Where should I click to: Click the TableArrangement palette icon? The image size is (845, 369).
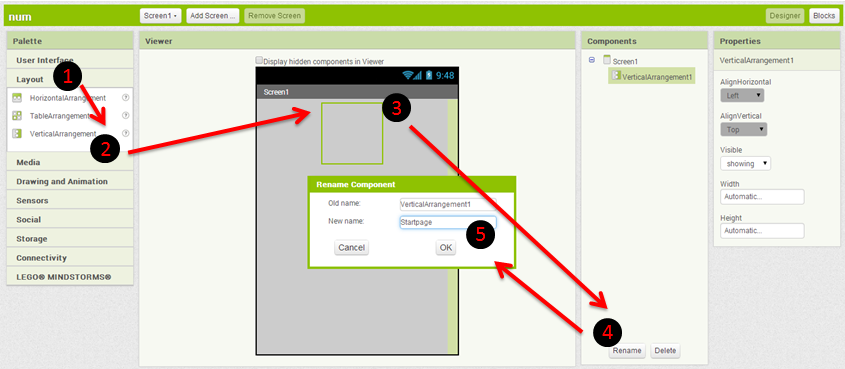(x=17, y=115)
